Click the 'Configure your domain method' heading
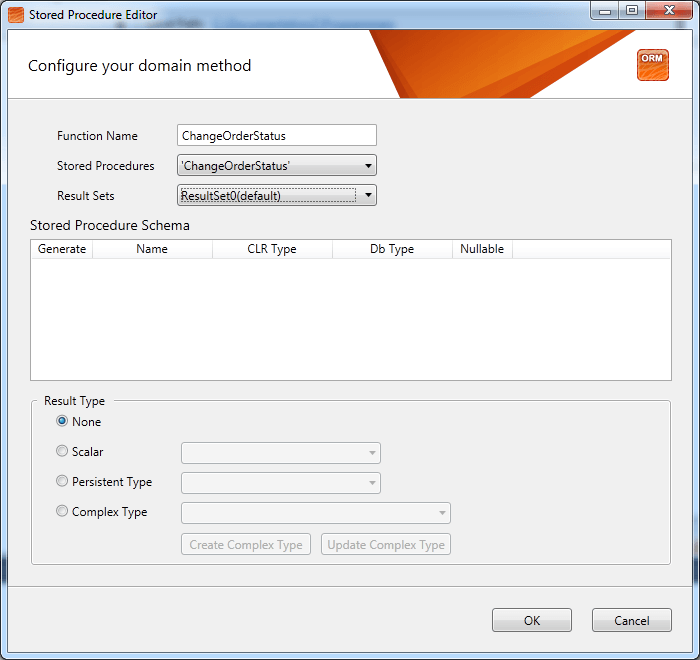The width and height of the screenshot is (700, 660). pos(140,66)
